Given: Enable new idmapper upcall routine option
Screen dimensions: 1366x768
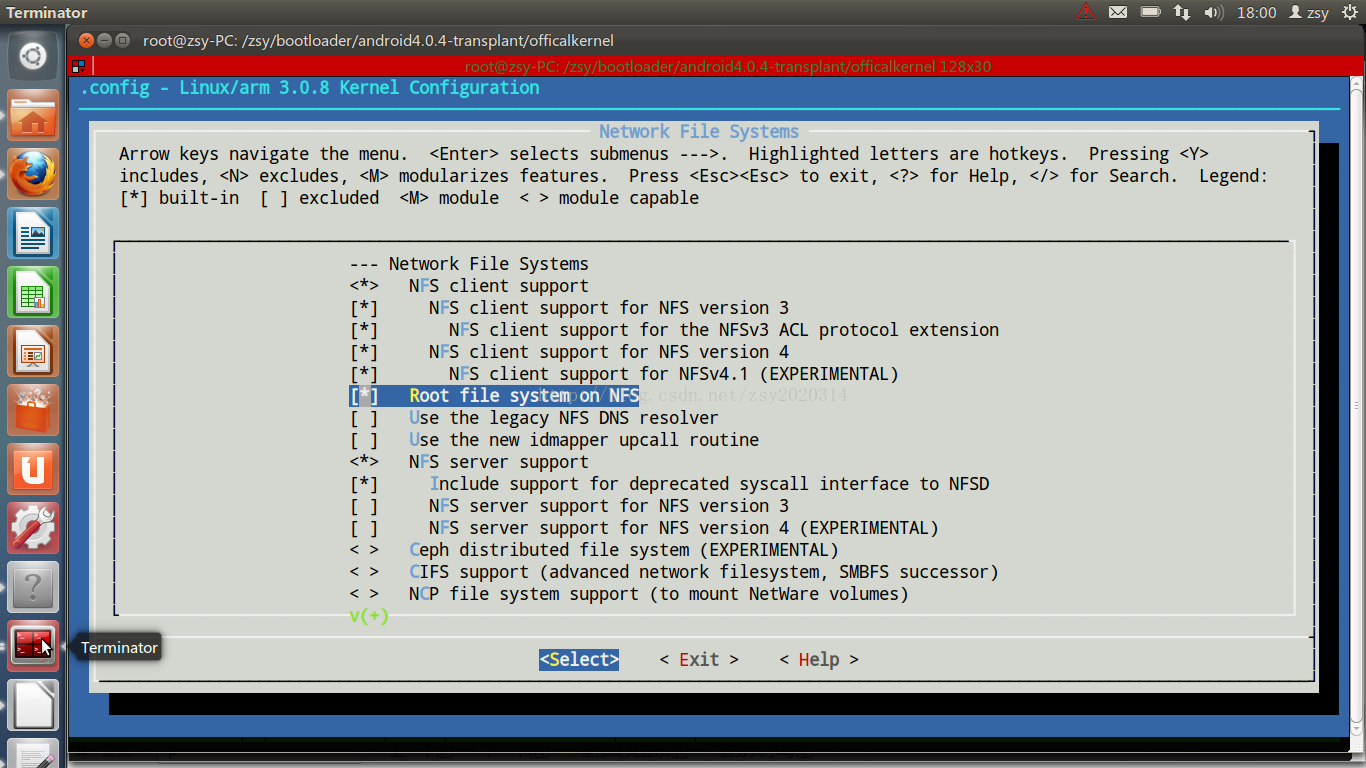Looking at the screenshot, I should click(554, 440).
